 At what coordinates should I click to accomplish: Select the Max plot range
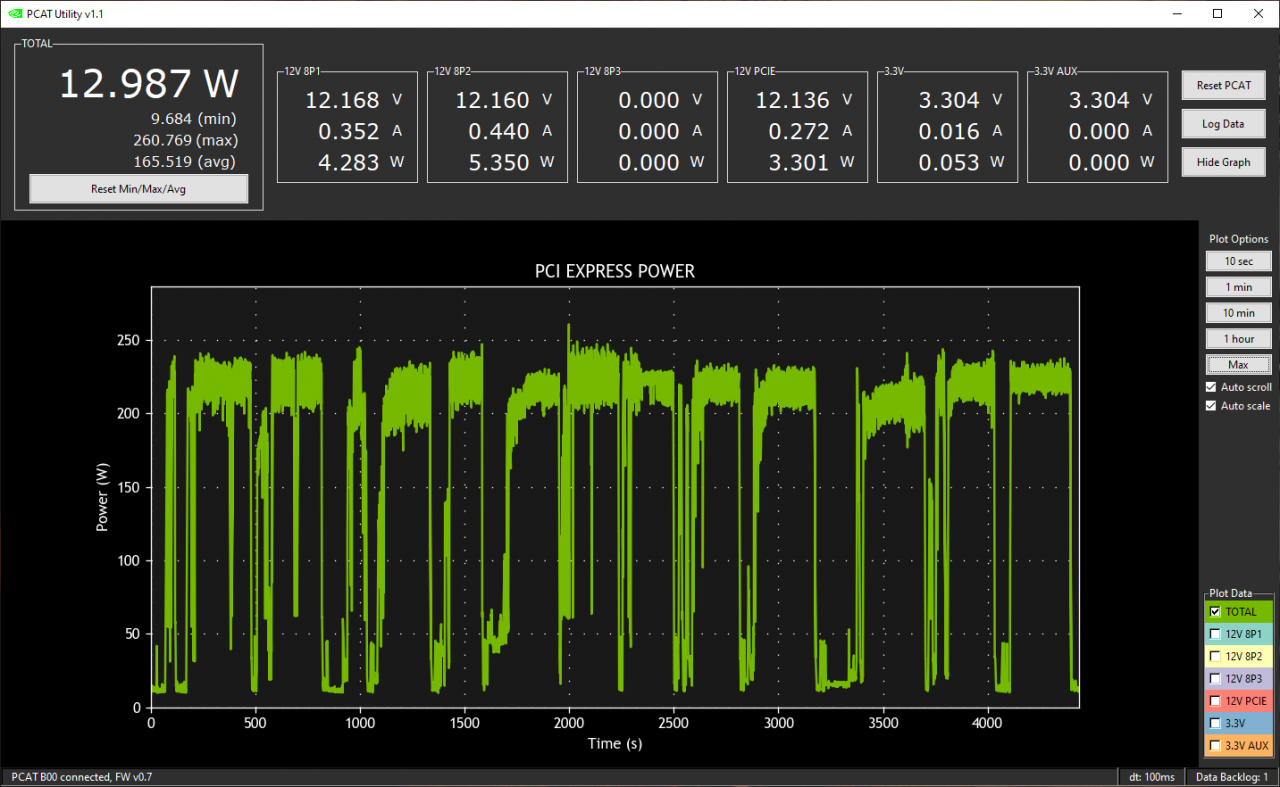click(1238, 365)
